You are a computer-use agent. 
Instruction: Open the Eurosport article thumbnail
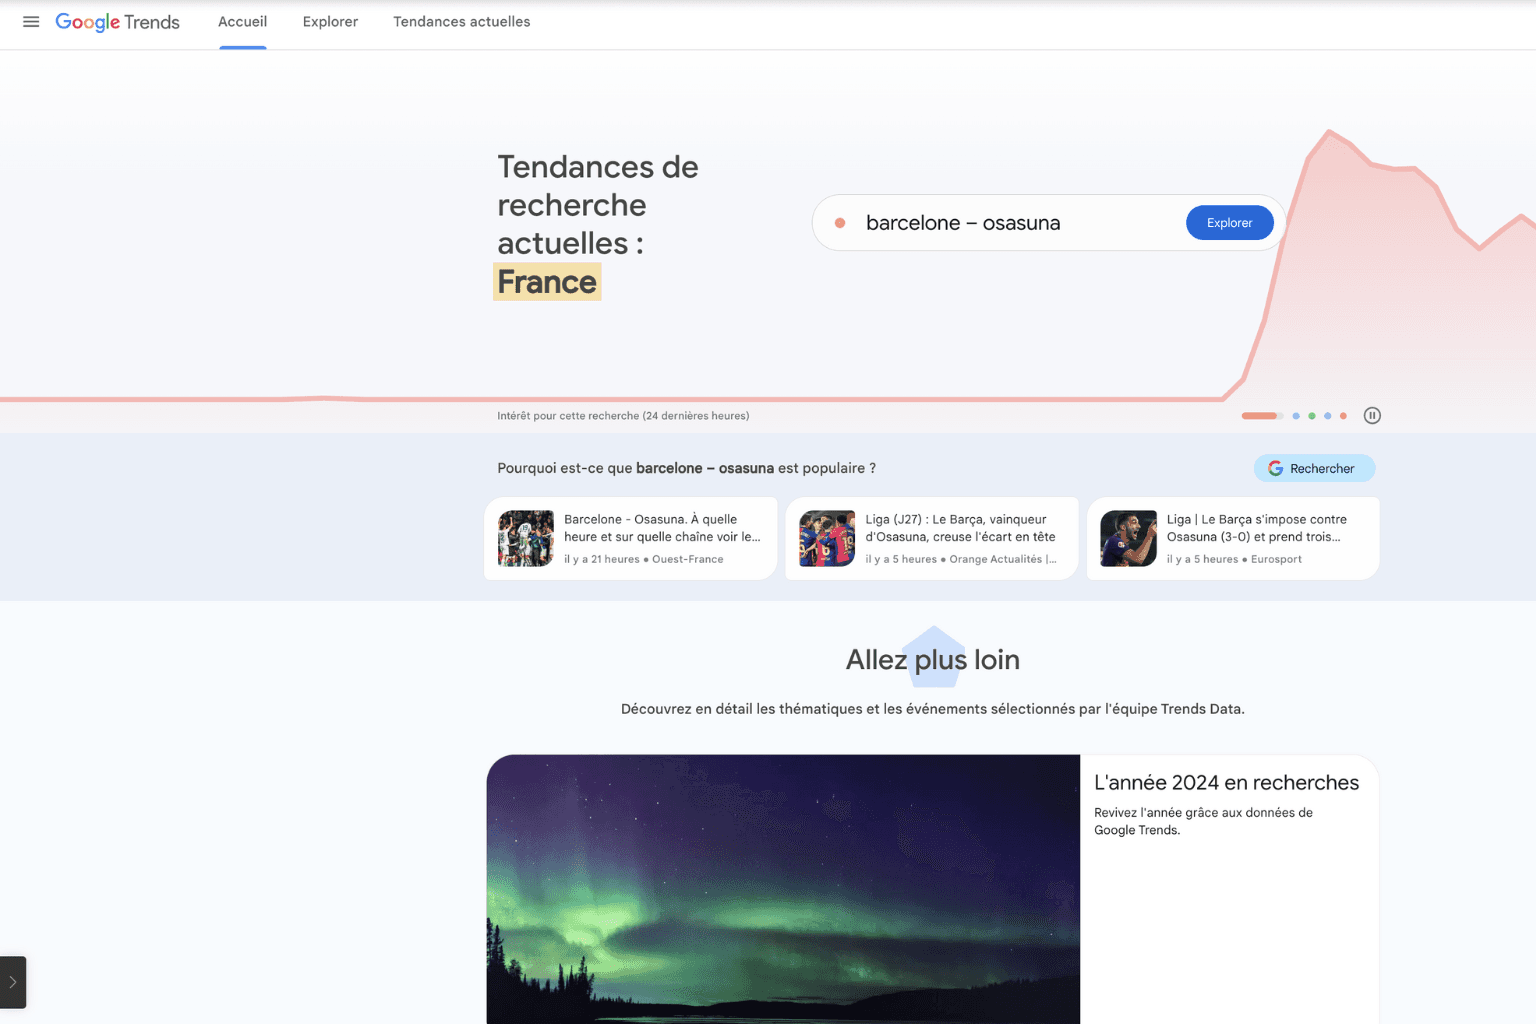(x=1128, y=538)
